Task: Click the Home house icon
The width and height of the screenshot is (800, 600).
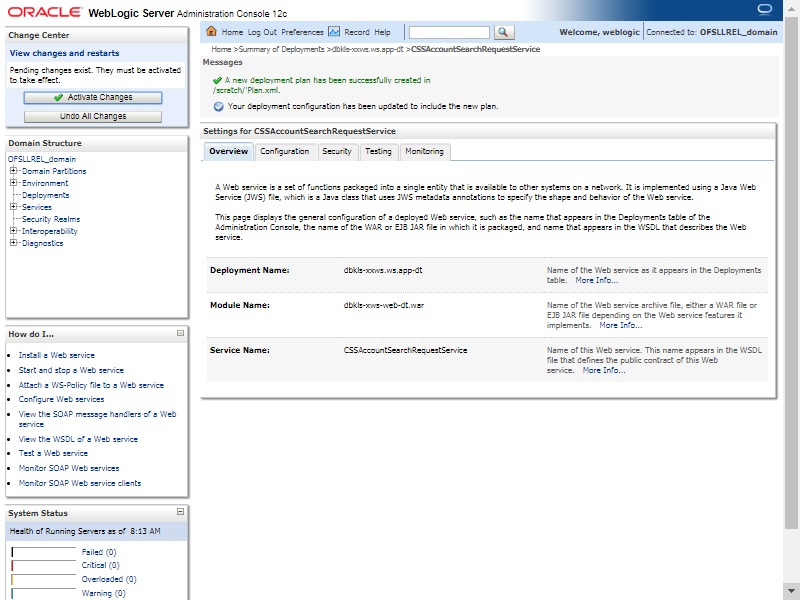Action: pos(211,32)
